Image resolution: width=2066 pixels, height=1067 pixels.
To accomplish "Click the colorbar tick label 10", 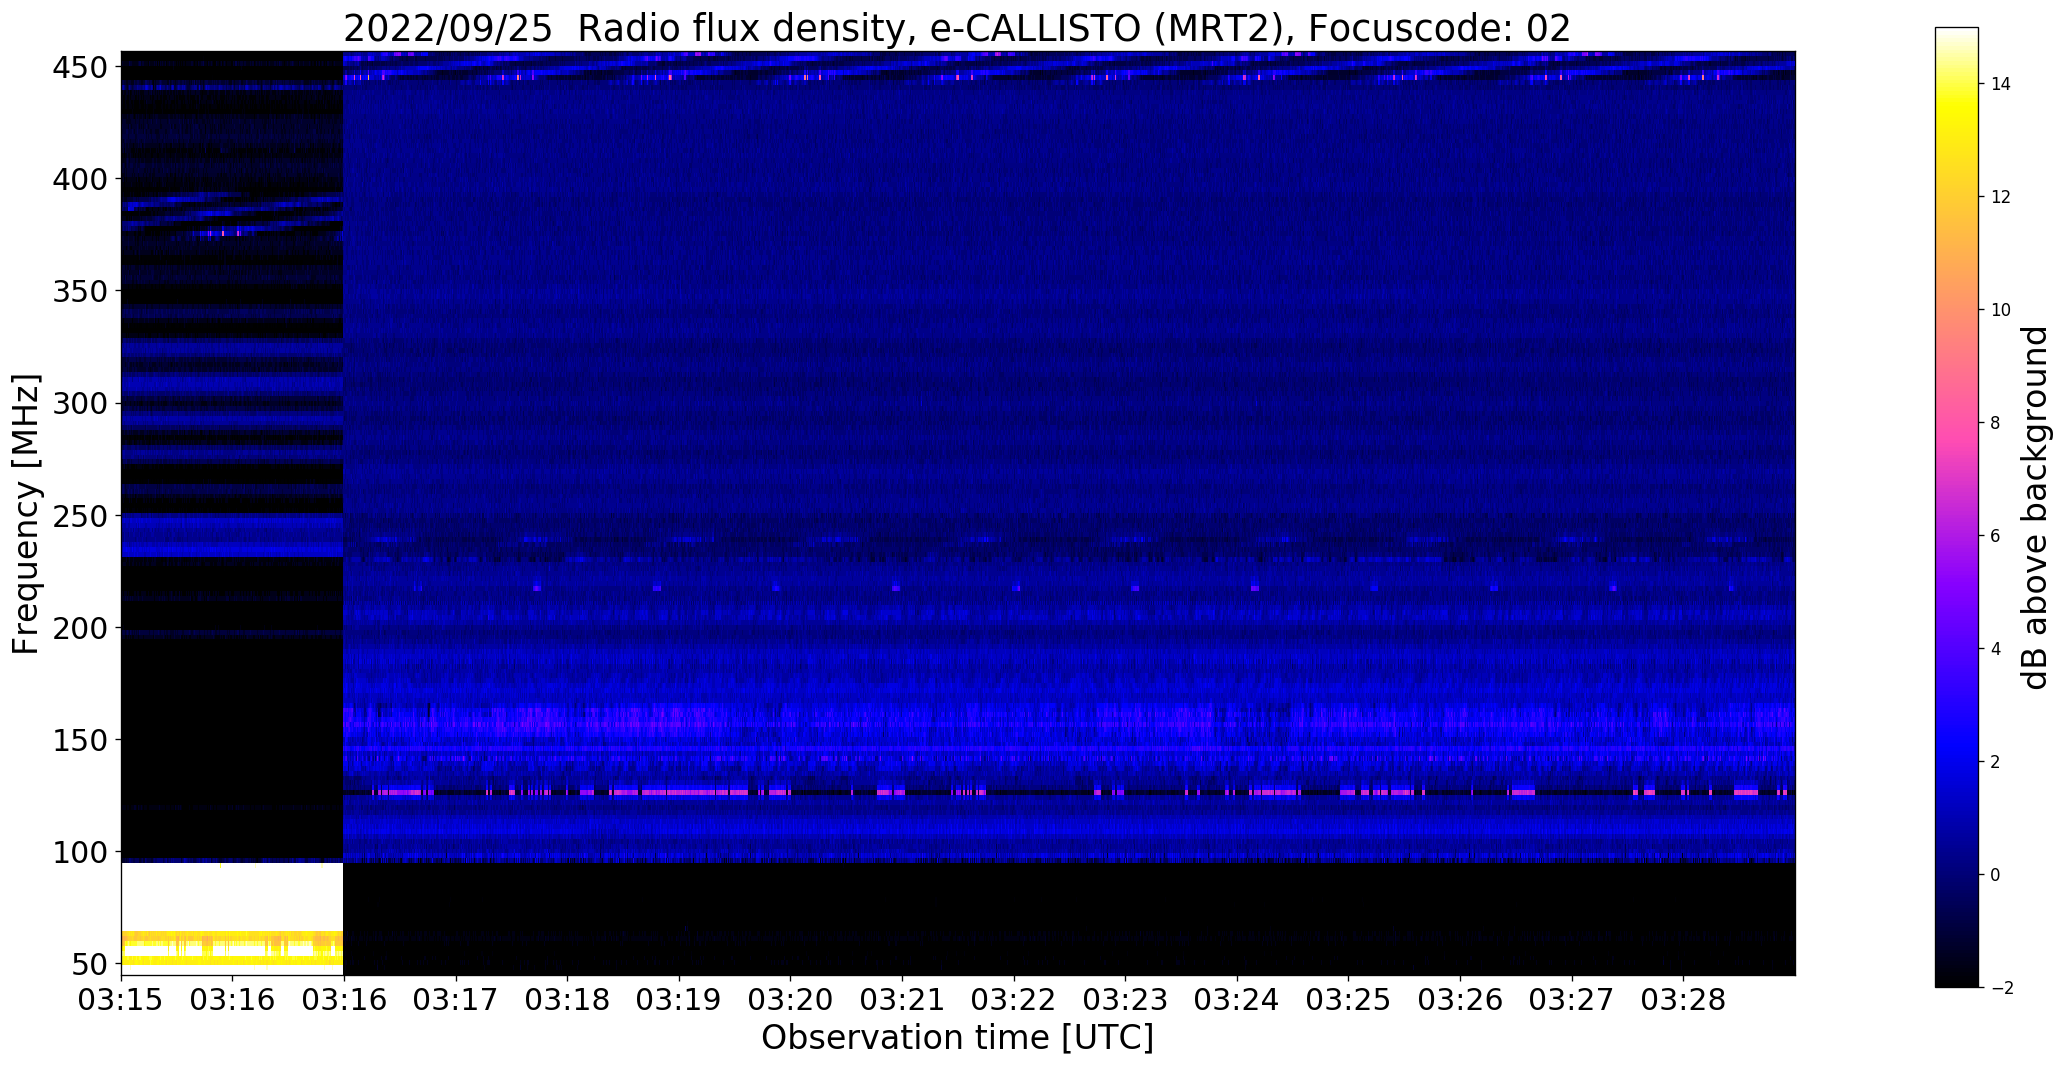I will (x=2000, y=310).
